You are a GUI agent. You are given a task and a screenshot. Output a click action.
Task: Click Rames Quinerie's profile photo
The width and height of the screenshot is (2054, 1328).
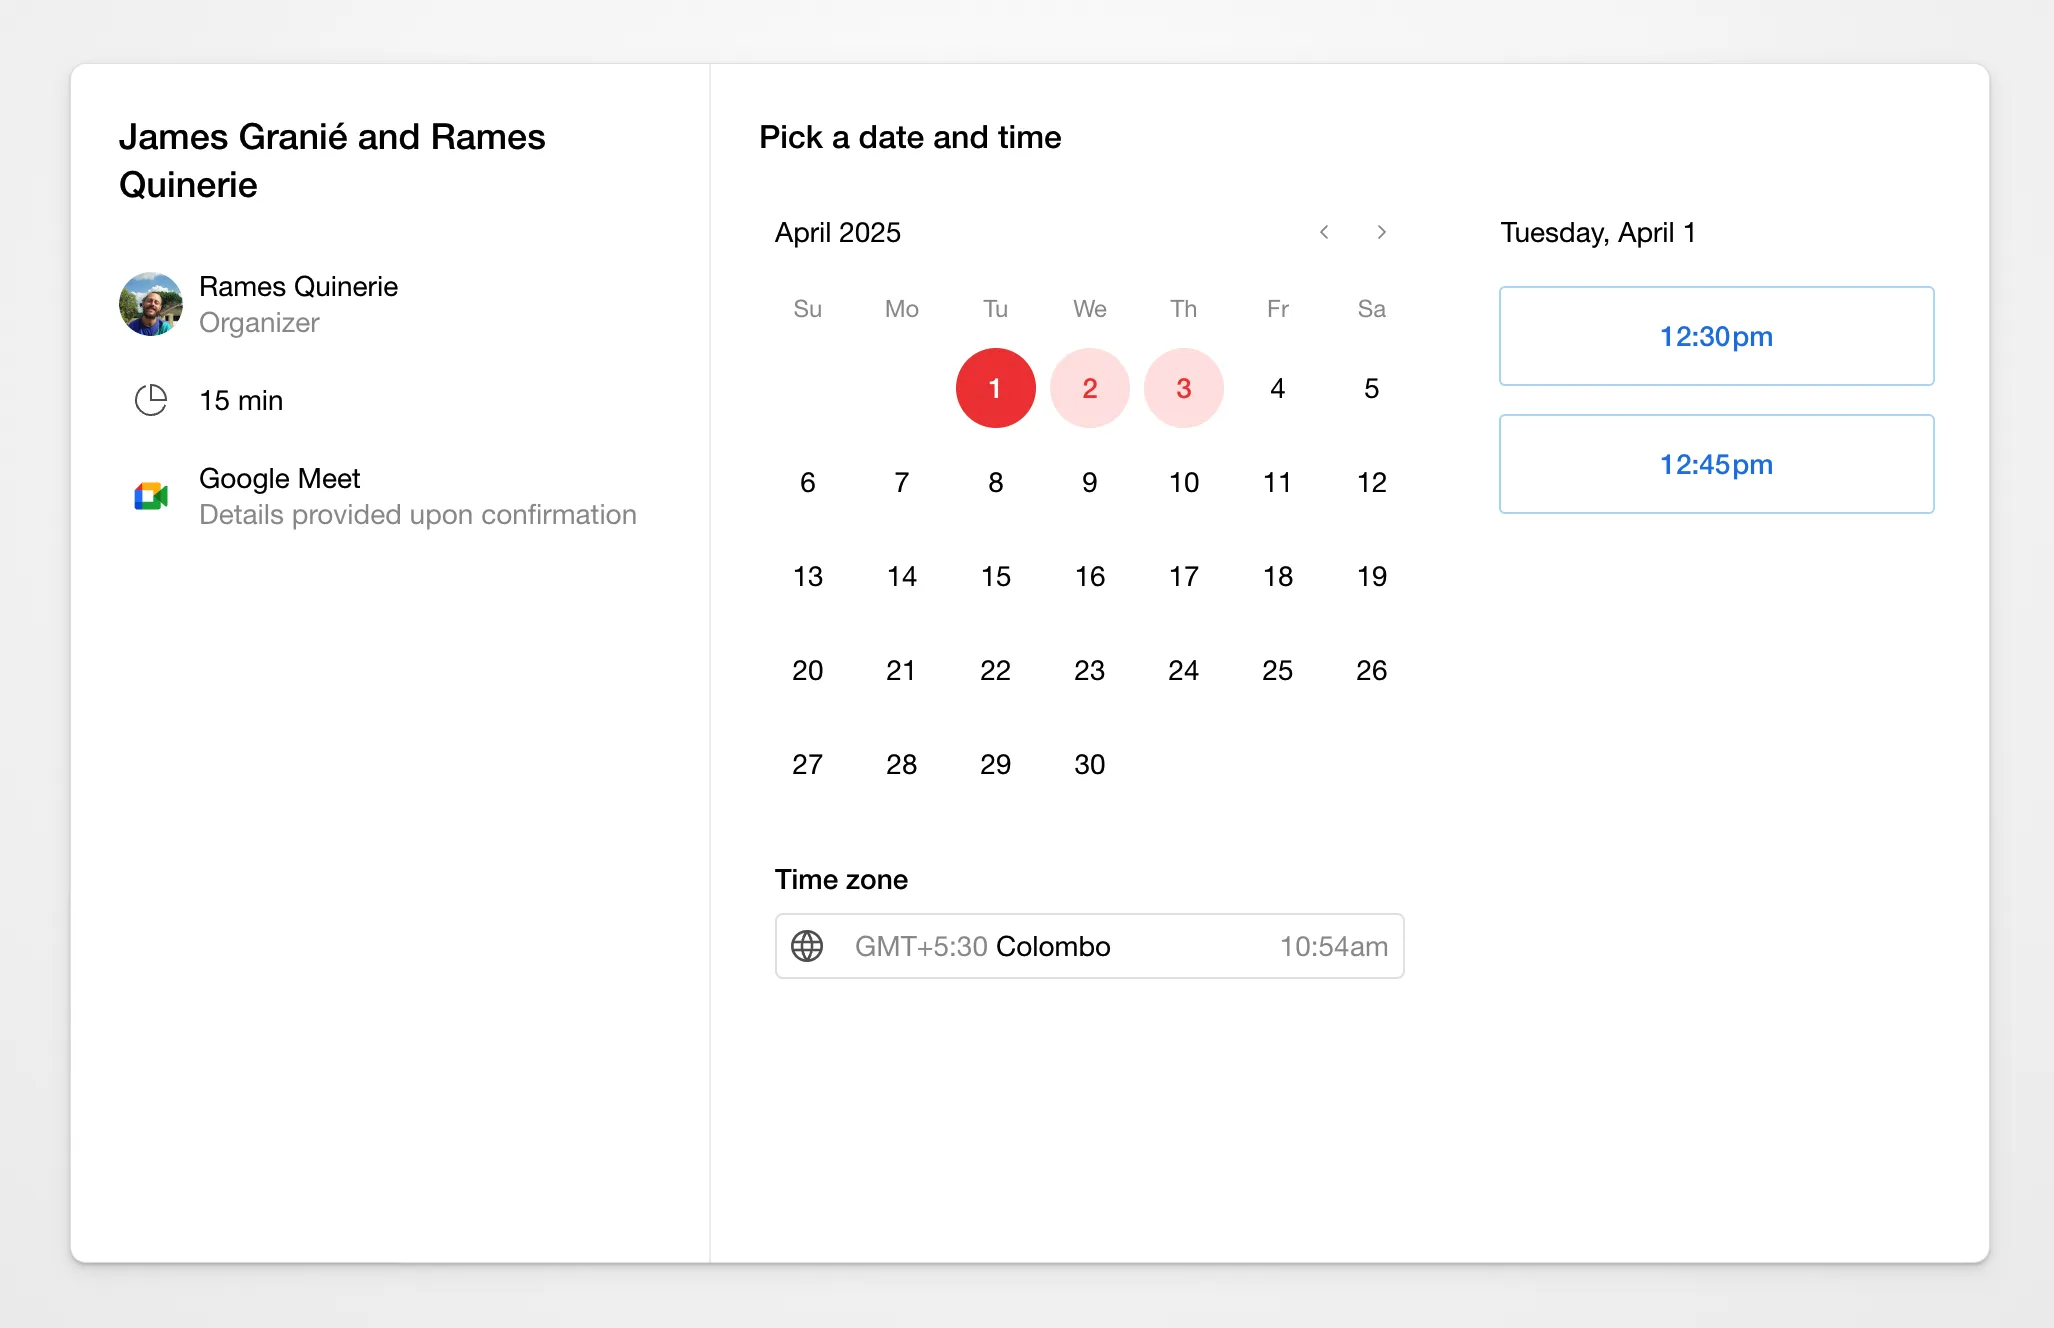(151, 304)
